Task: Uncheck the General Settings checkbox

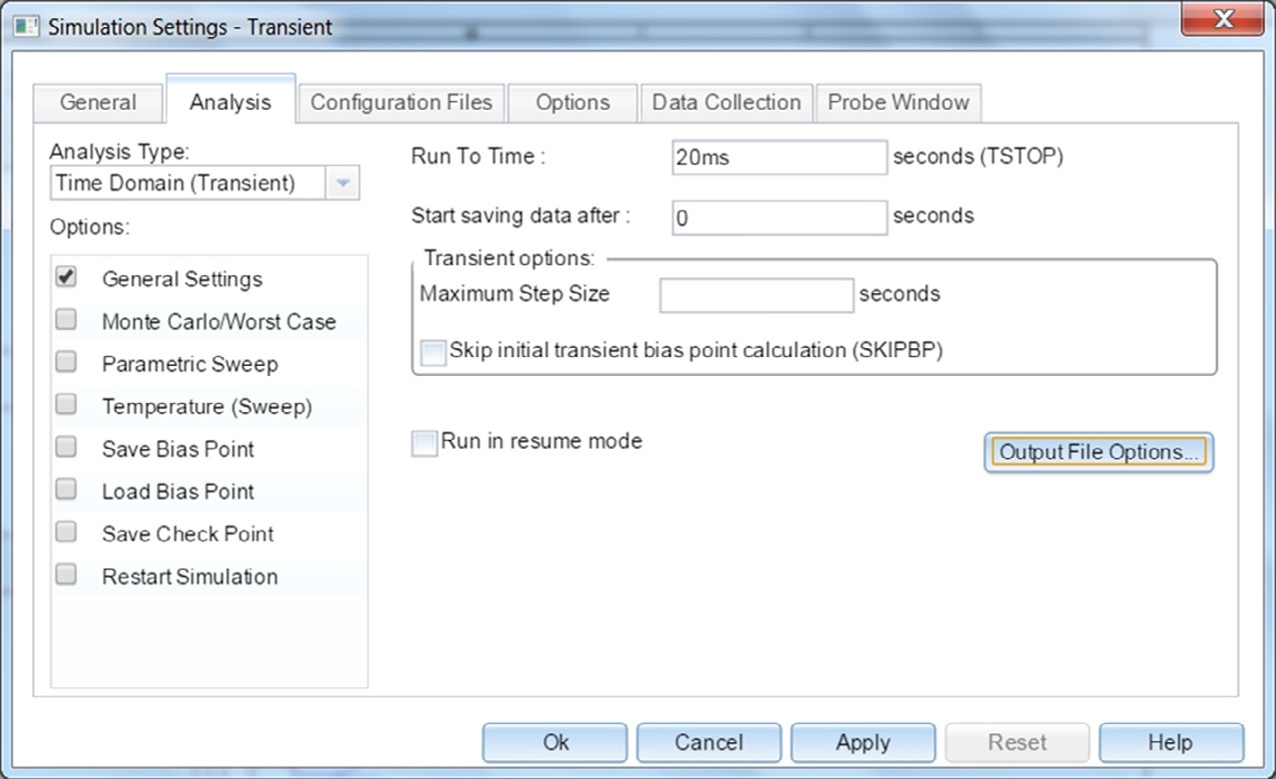Action: pyautogui.click(x=67, y=278)
